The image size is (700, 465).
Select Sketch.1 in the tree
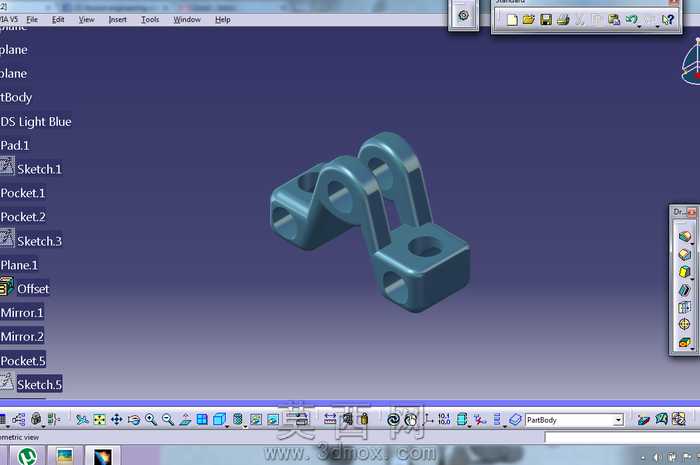[x=39, y=169]
